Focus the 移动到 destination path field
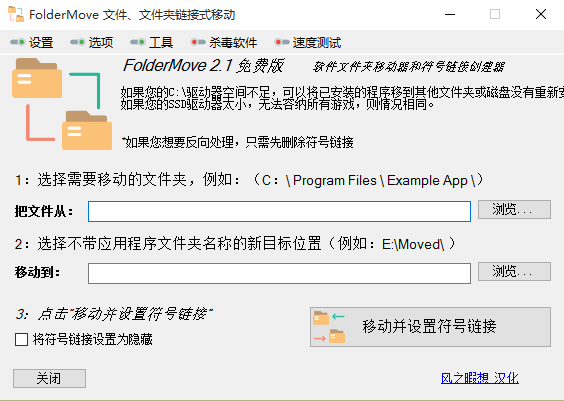Screen dimensions: 564x401 (x=279, y=273)
